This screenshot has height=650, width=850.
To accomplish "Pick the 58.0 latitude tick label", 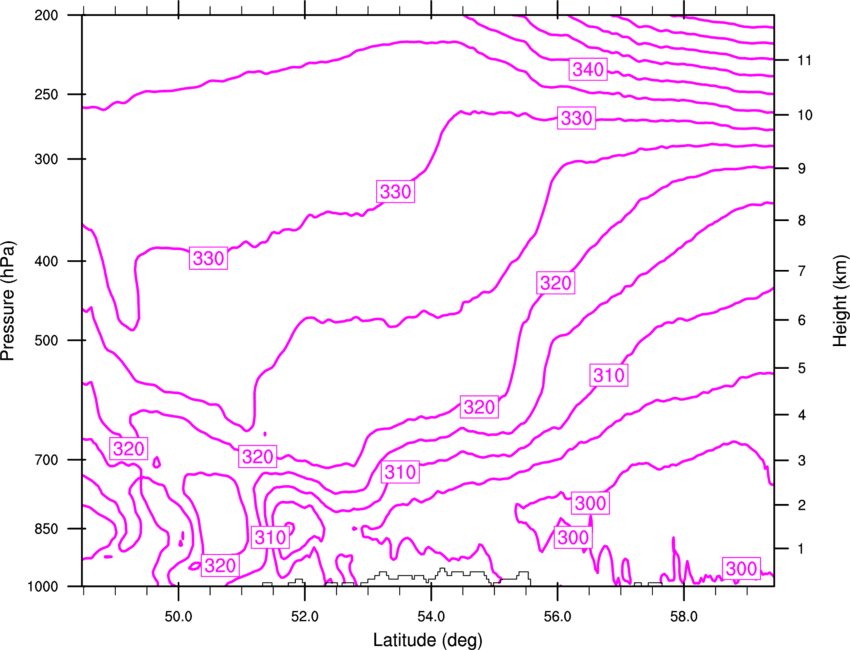I will pyautogui.click(x=684, y=617).
